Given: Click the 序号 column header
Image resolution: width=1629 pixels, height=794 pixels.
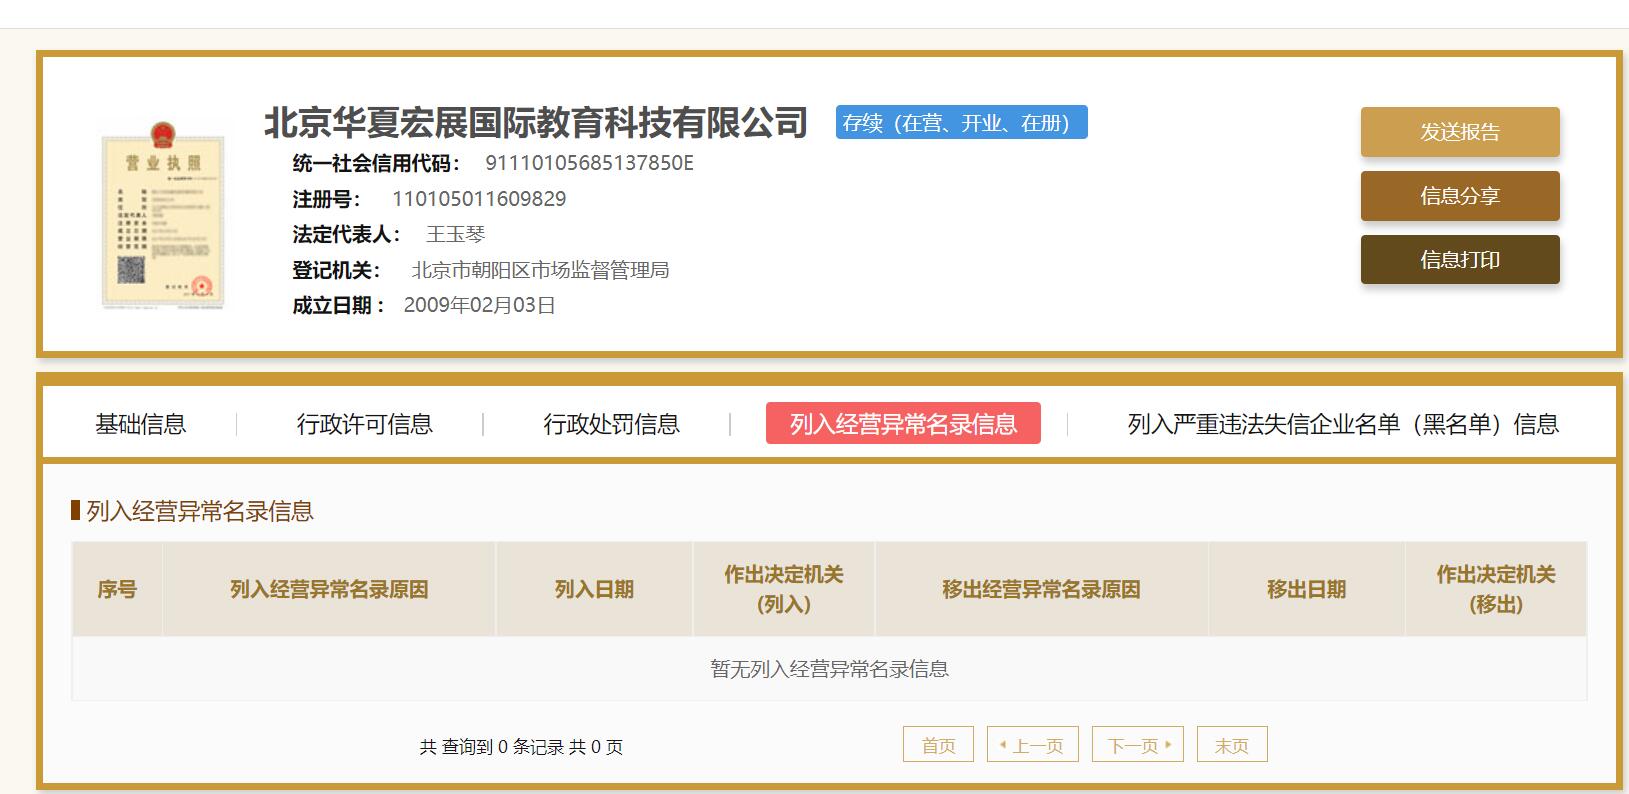Looking at the screenshot, I should tap(117, 589).
